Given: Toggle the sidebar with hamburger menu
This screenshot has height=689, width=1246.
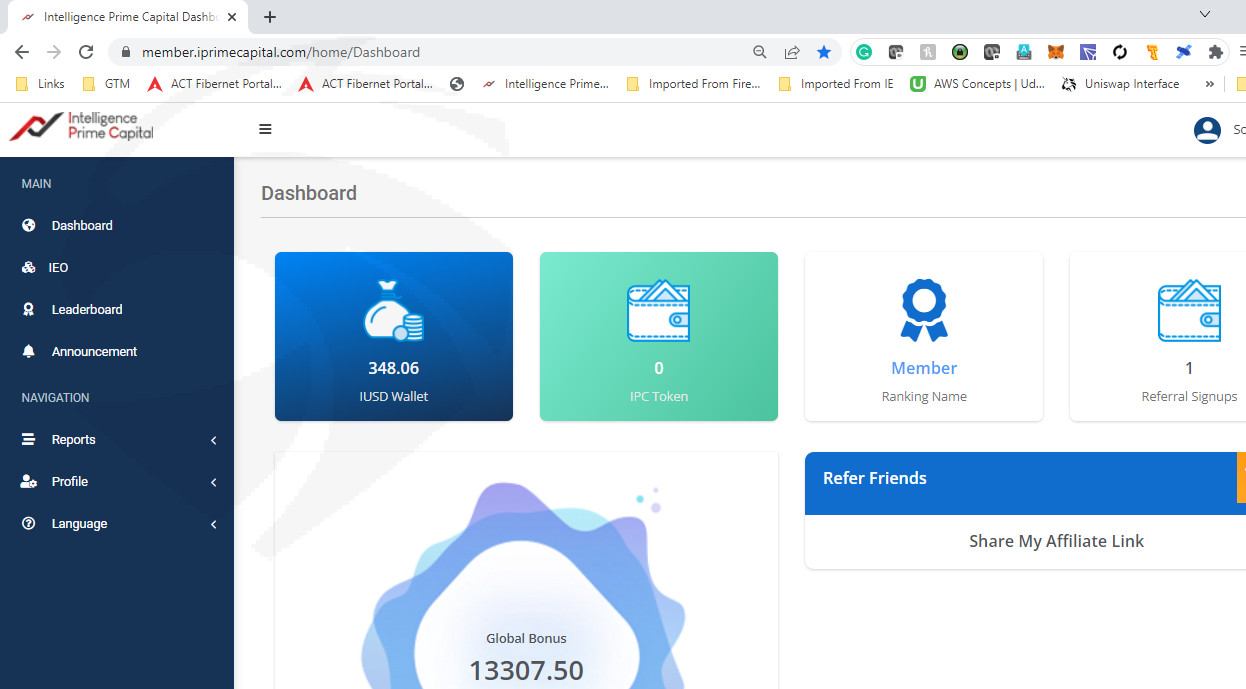Looking at the screenshot, I should click(x=265, y=129).
